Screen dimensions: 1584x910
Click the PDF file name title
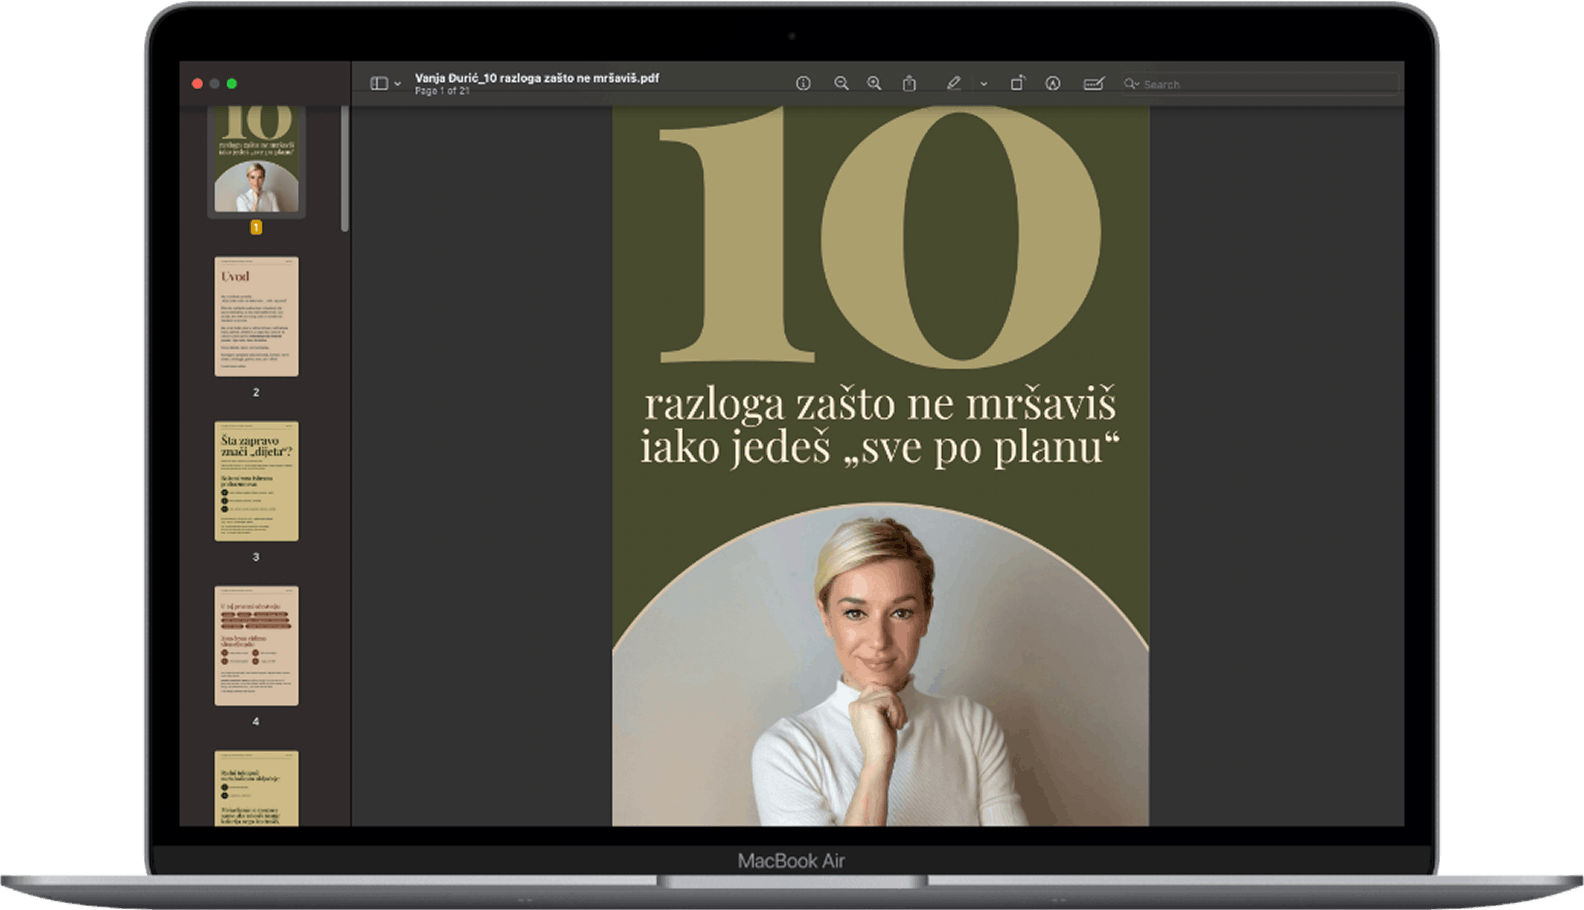(537, 78)
